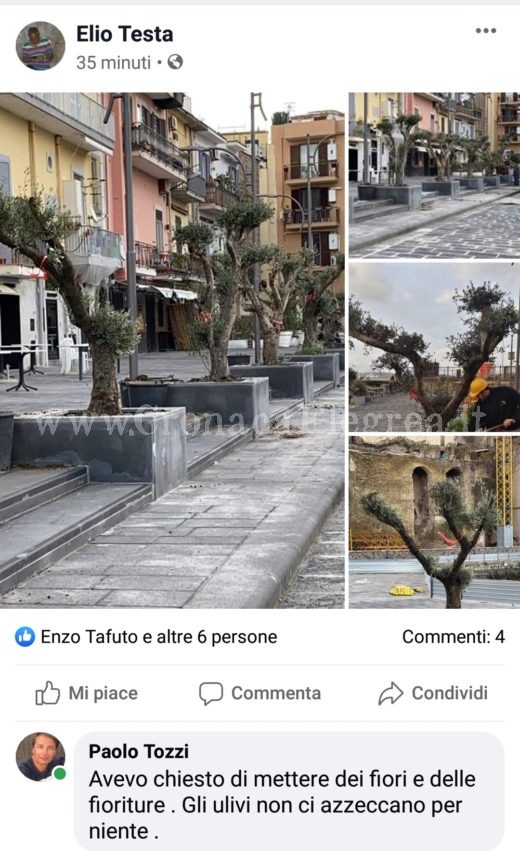Open Paolo Tozzi's profile avatar
520x851 pixels.
40,757
